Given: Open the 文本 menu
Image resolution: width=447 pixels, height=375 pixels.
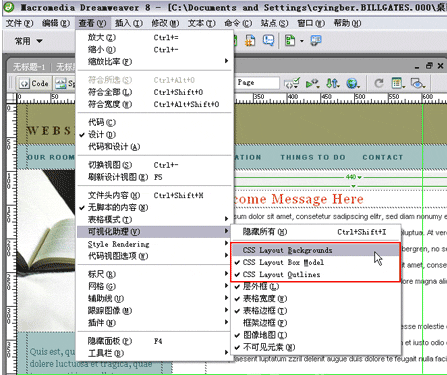Looking at the screenshot, I should 201,23.
